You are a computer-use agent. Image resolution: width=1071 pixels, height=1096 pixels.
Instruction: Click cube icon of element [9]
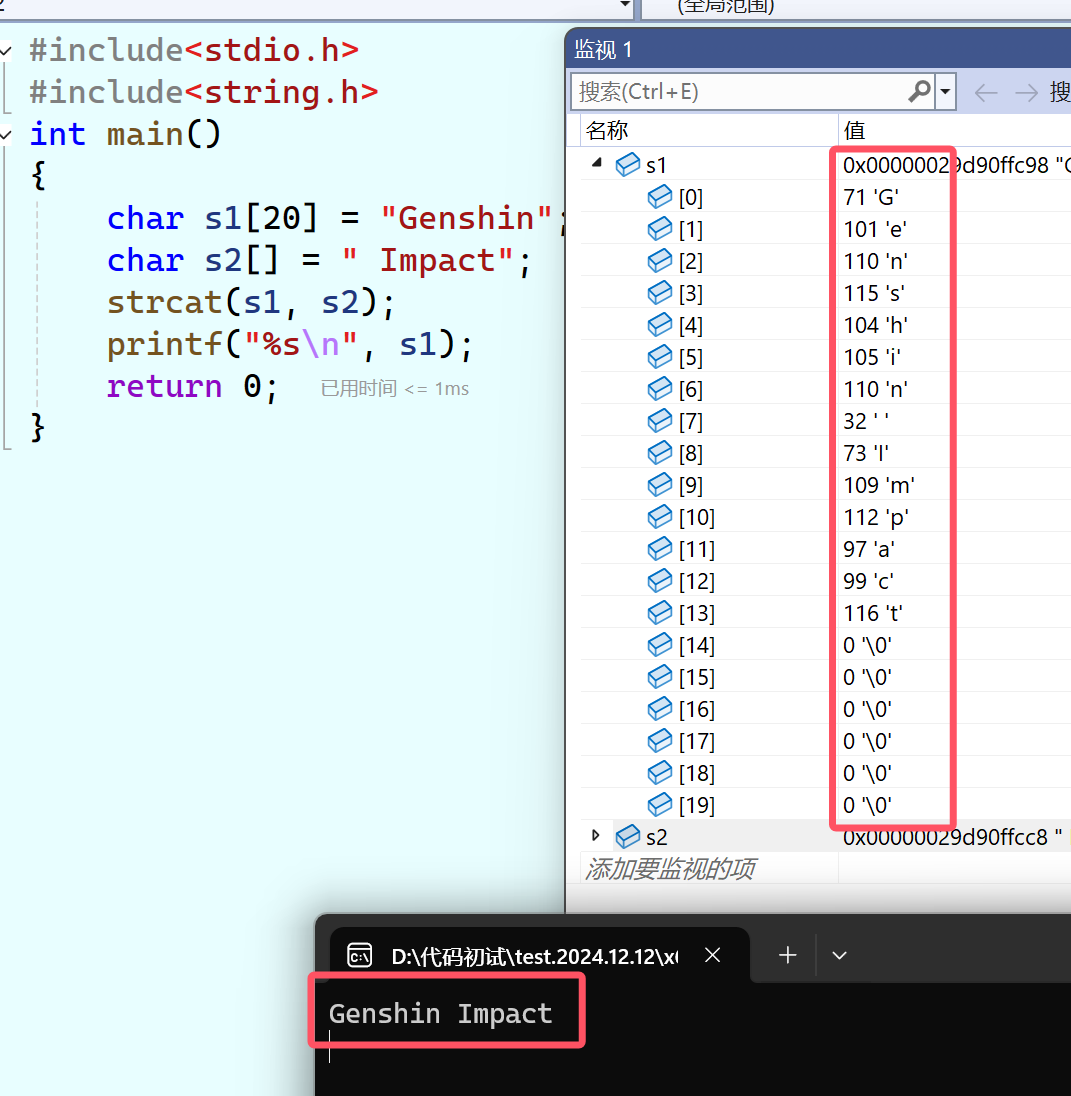(x=660, y=485)
